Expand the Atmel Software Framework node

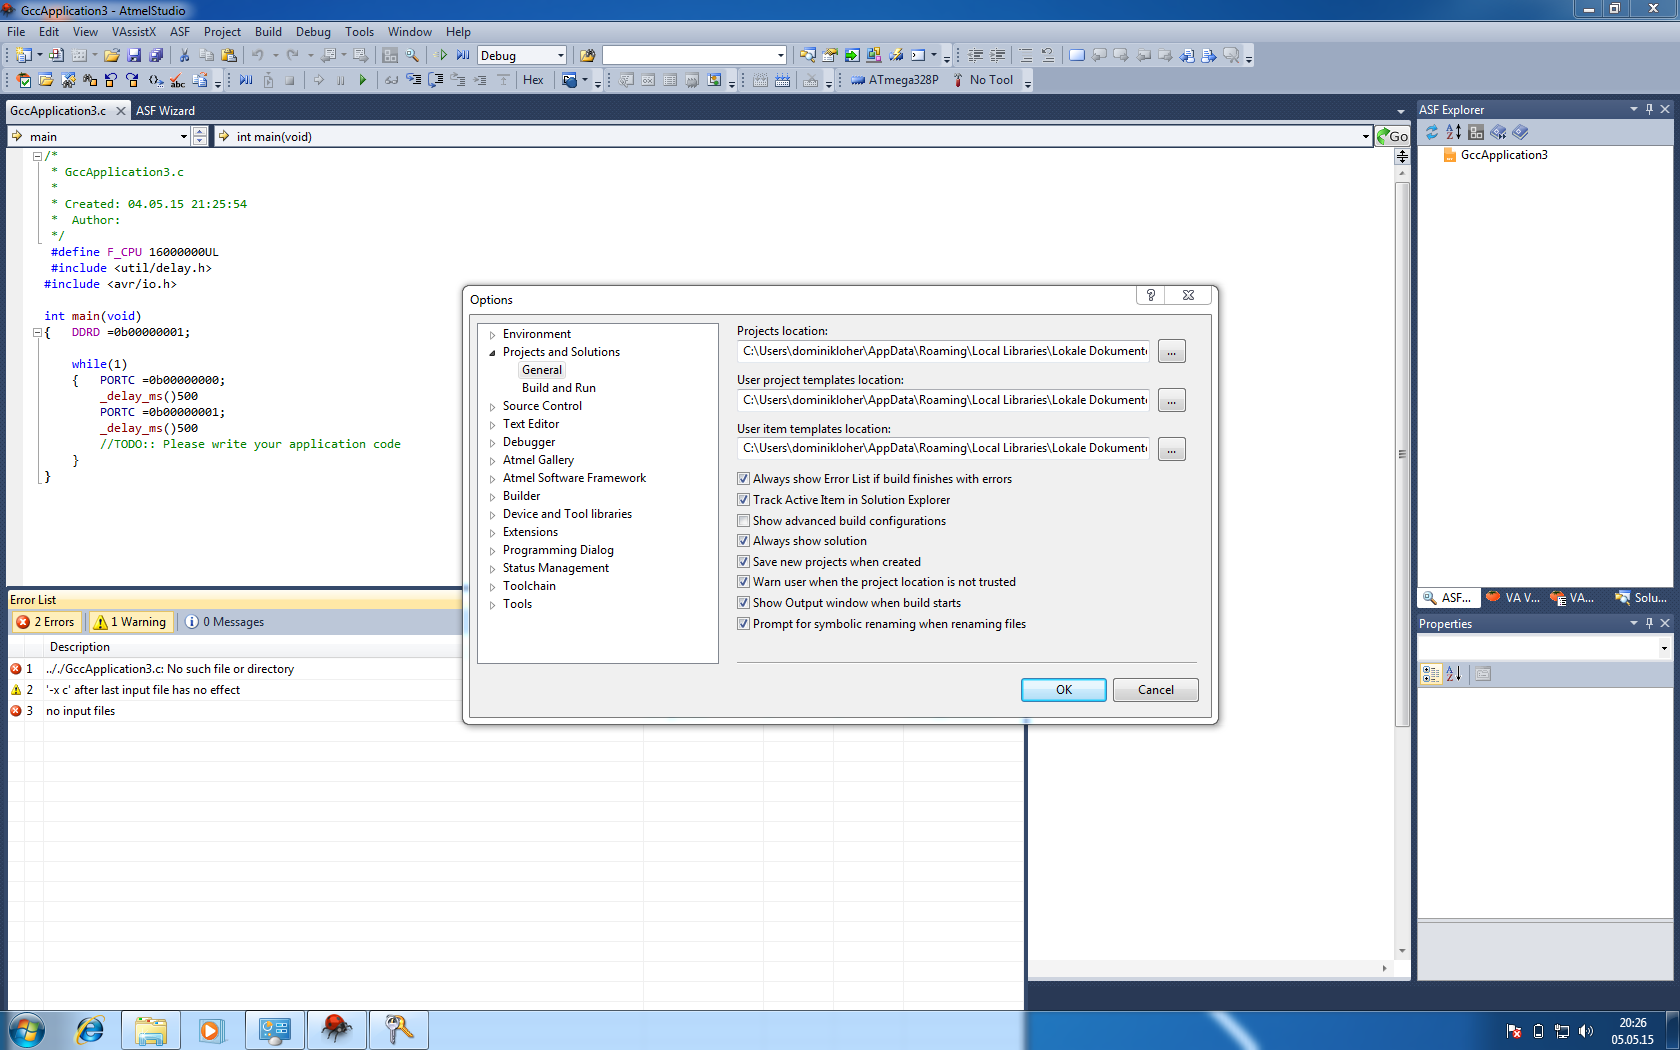[492, 479]
